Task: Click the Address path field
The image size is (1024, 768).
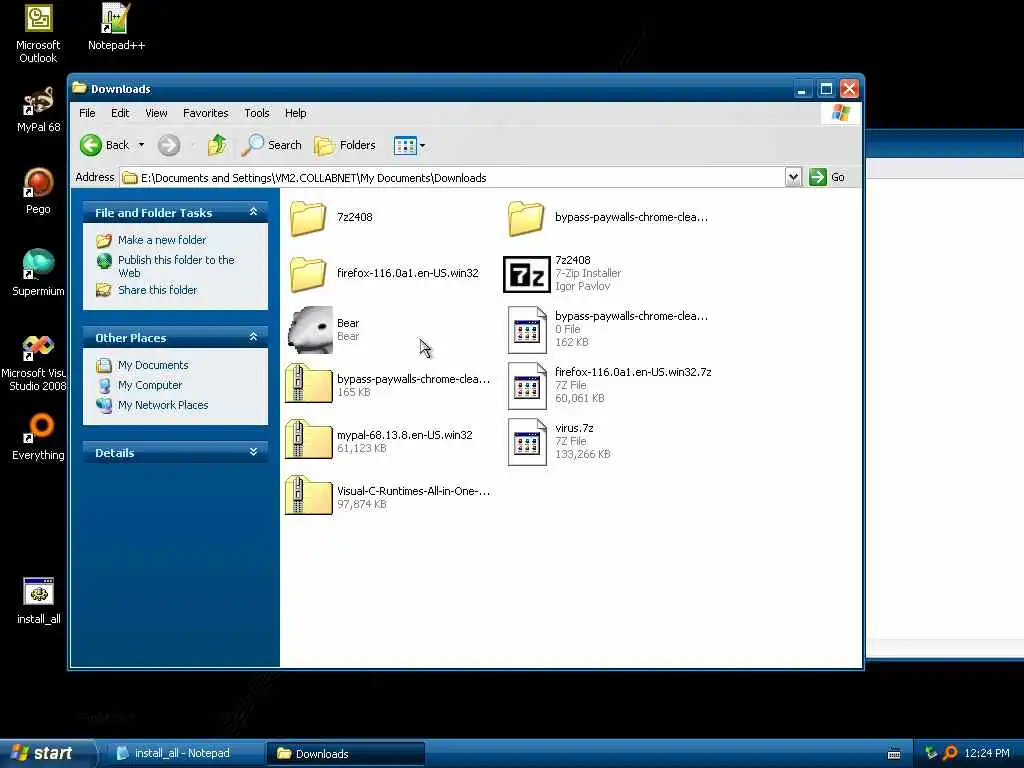Action: coord(453,178)
